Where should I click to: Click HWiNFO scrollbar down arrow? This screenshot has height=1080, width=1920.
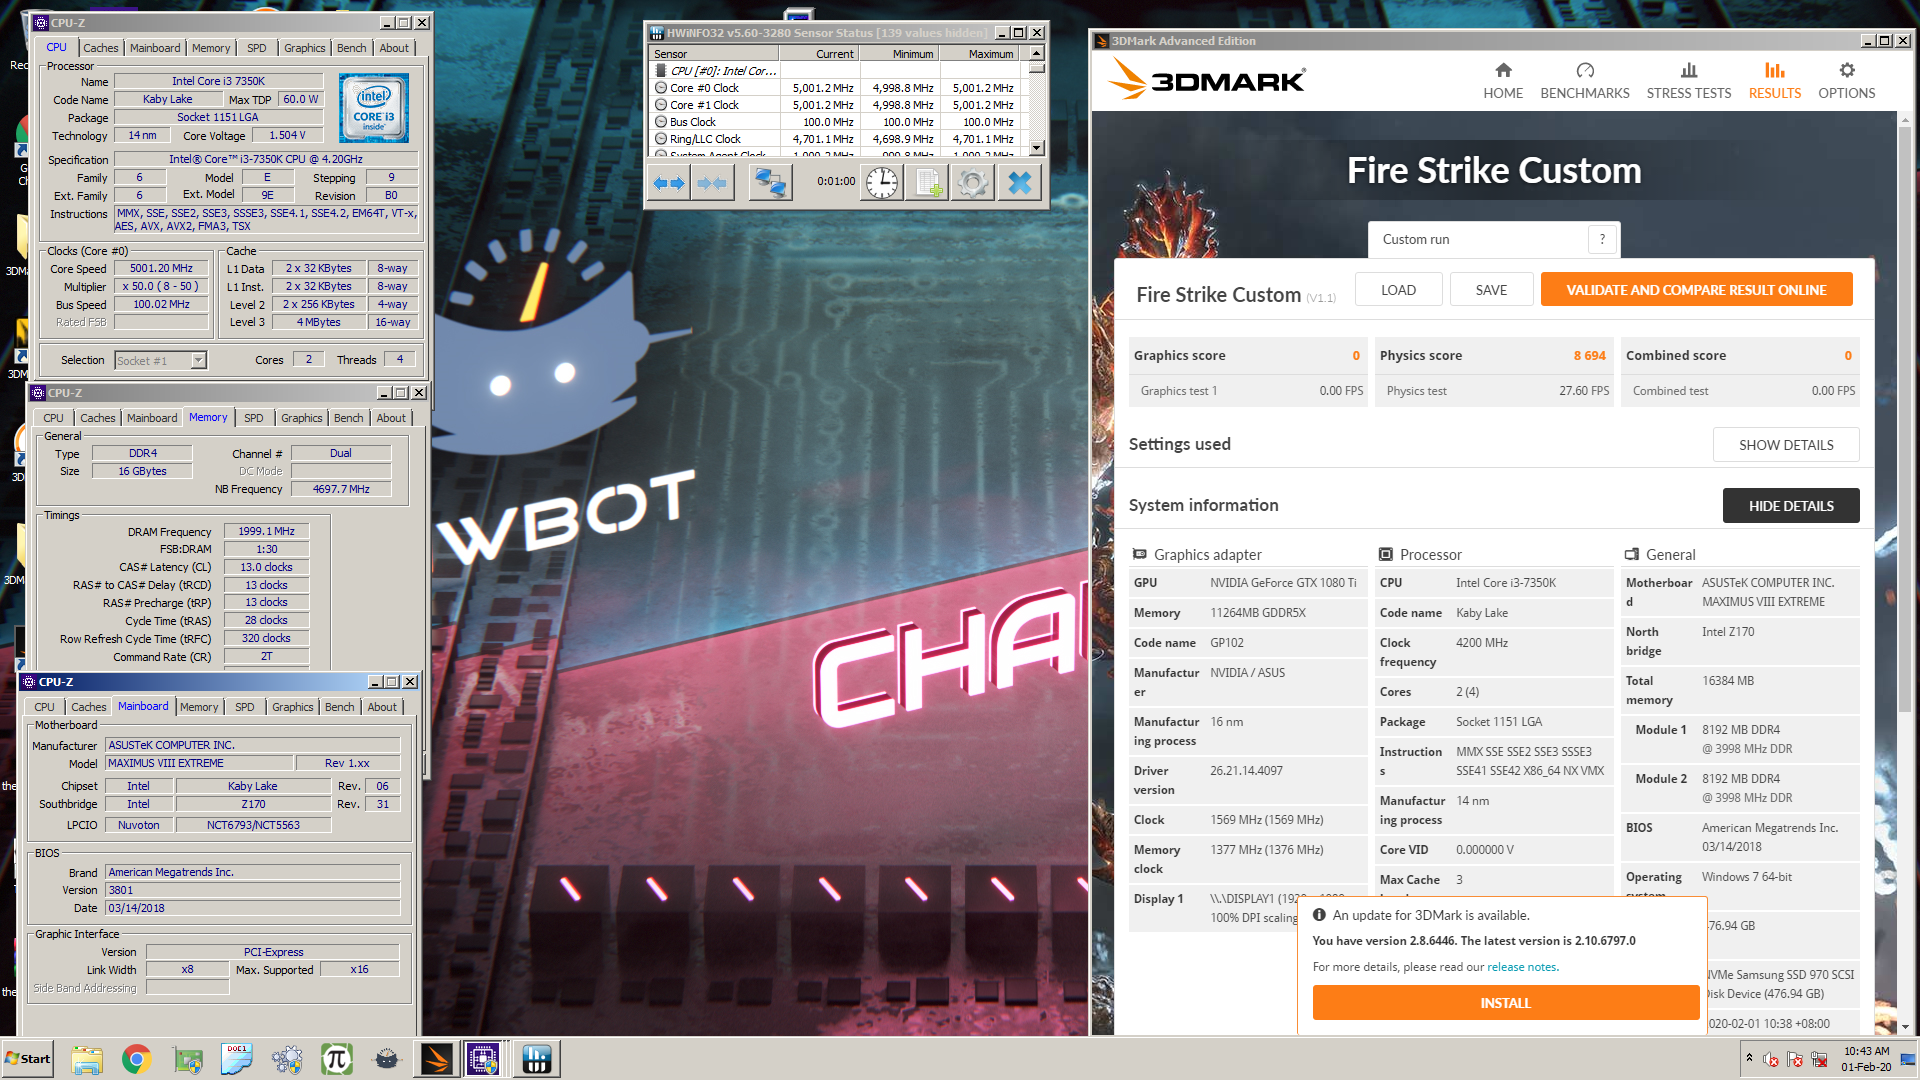(x=1037, y=148)
